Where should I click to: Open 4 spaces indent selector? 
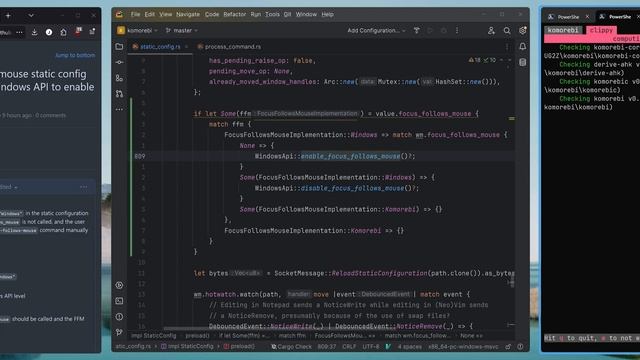pyautogui.click(x=409, y=347)
